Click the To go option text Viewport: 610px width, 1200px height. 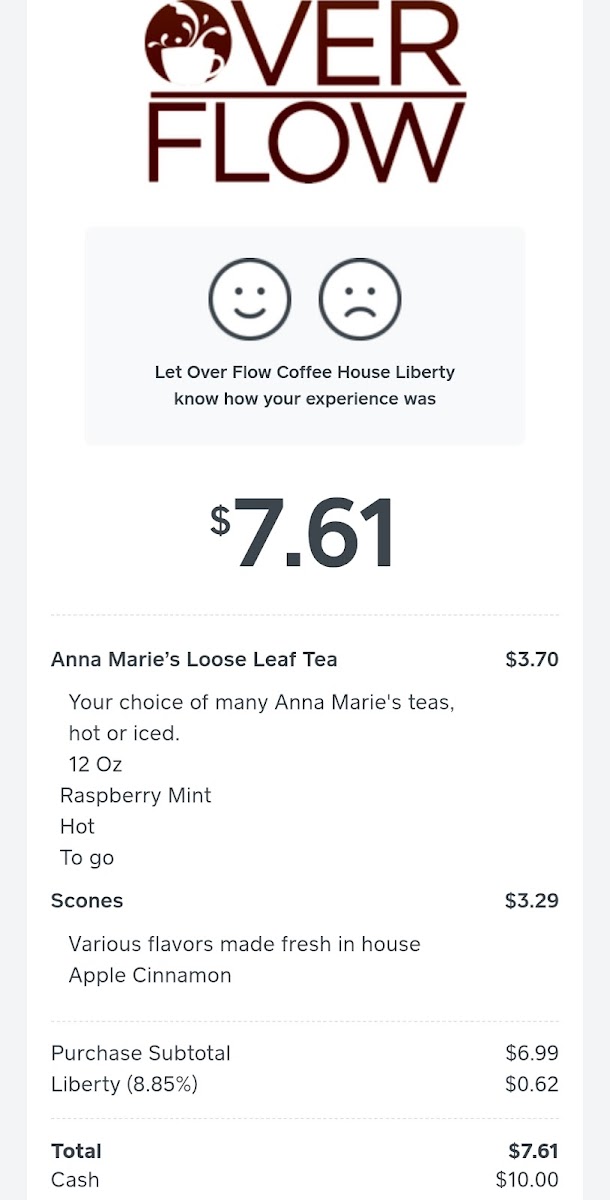tap(87, 857)
